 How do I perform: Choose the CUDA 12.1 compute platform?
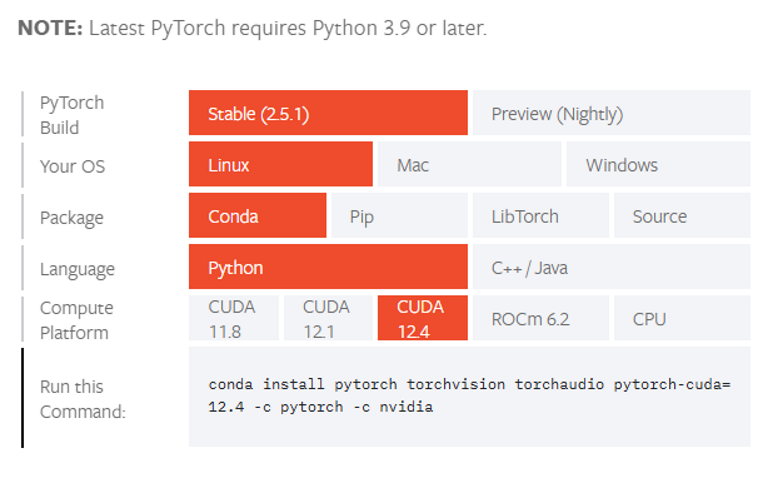(327, 319)
